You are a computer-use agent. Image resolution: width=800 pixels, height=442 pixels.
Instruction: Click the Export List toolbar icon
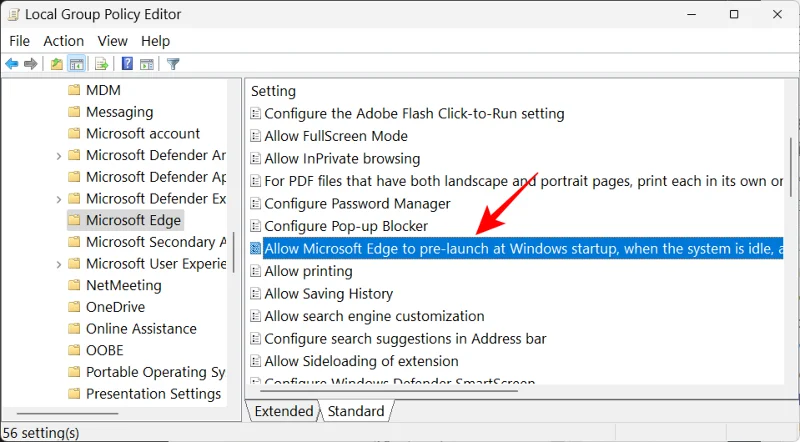tap(102, 64)
